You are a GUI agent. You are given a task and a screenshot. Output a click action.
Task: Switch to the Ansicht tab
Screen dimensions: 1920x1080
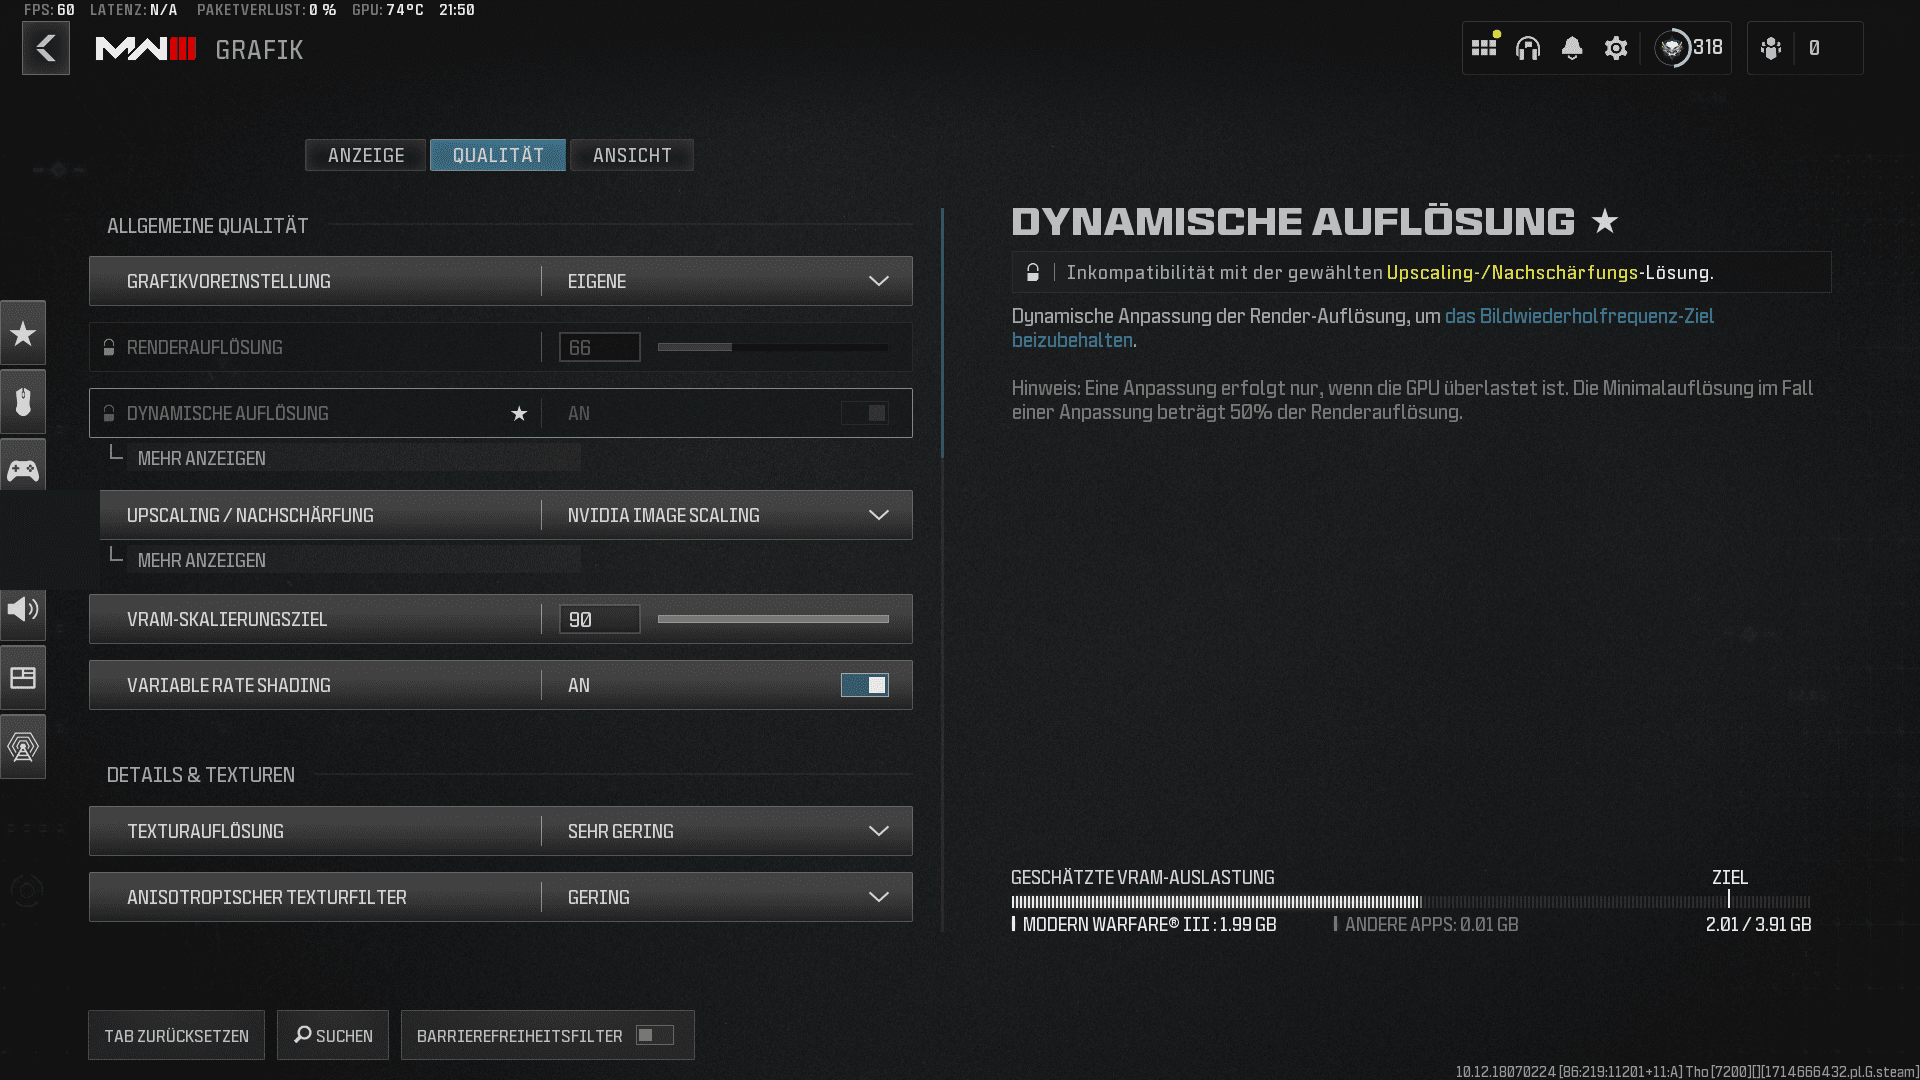(x=632, y=155)
